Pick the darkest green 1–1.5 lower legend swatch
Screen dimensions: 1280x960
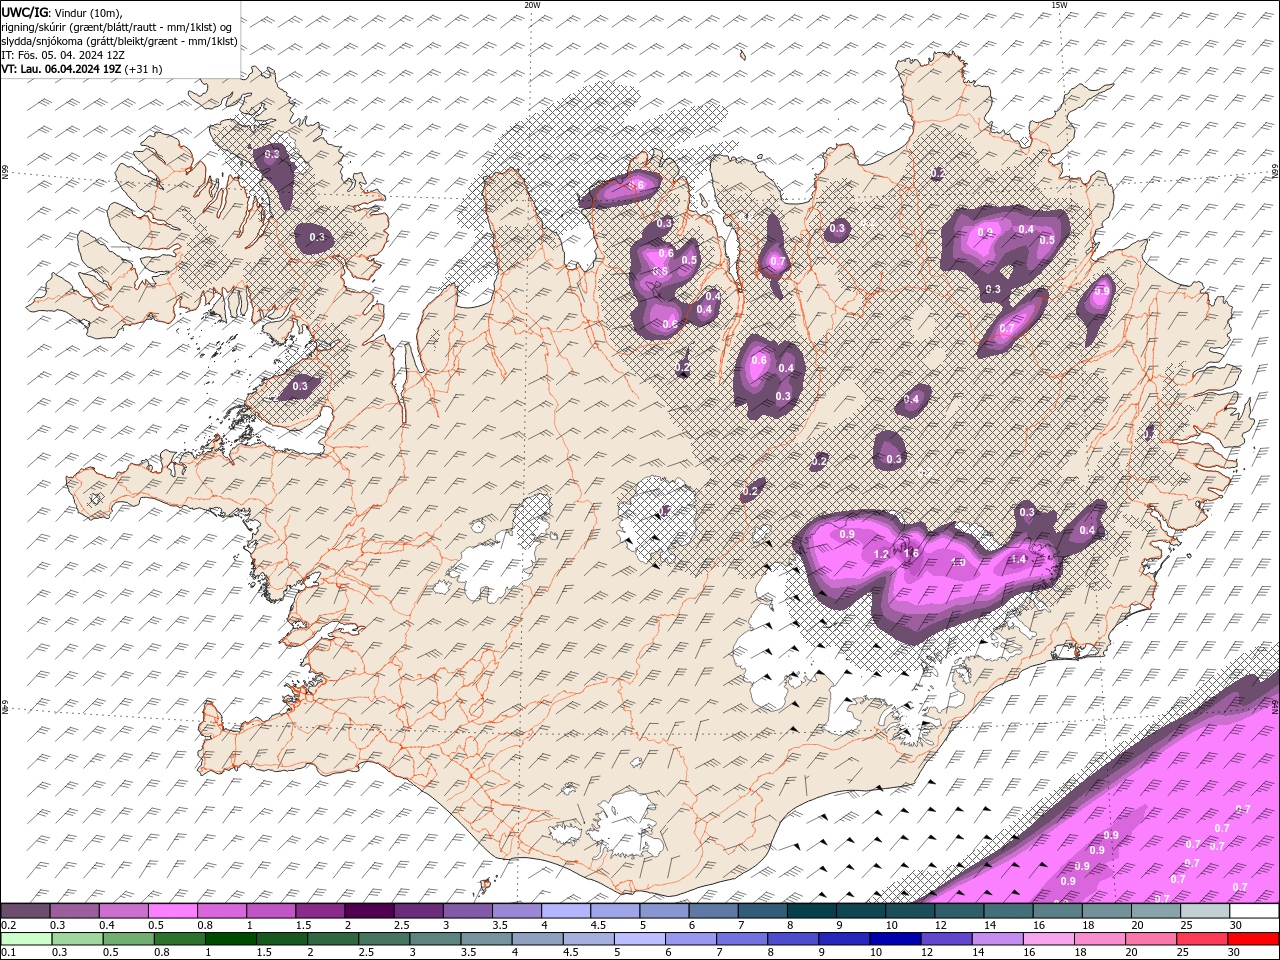click(x=230, y=938)
